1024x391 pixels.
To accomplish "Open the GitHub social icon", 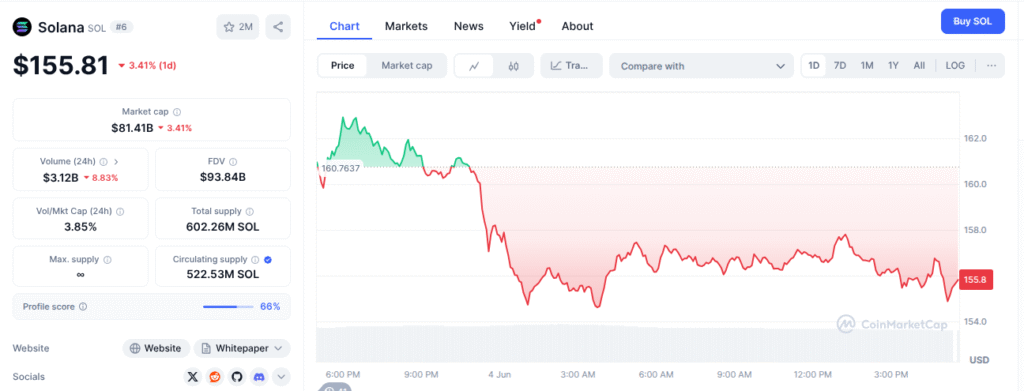I will pyautogui.click(x=236, y=377).
